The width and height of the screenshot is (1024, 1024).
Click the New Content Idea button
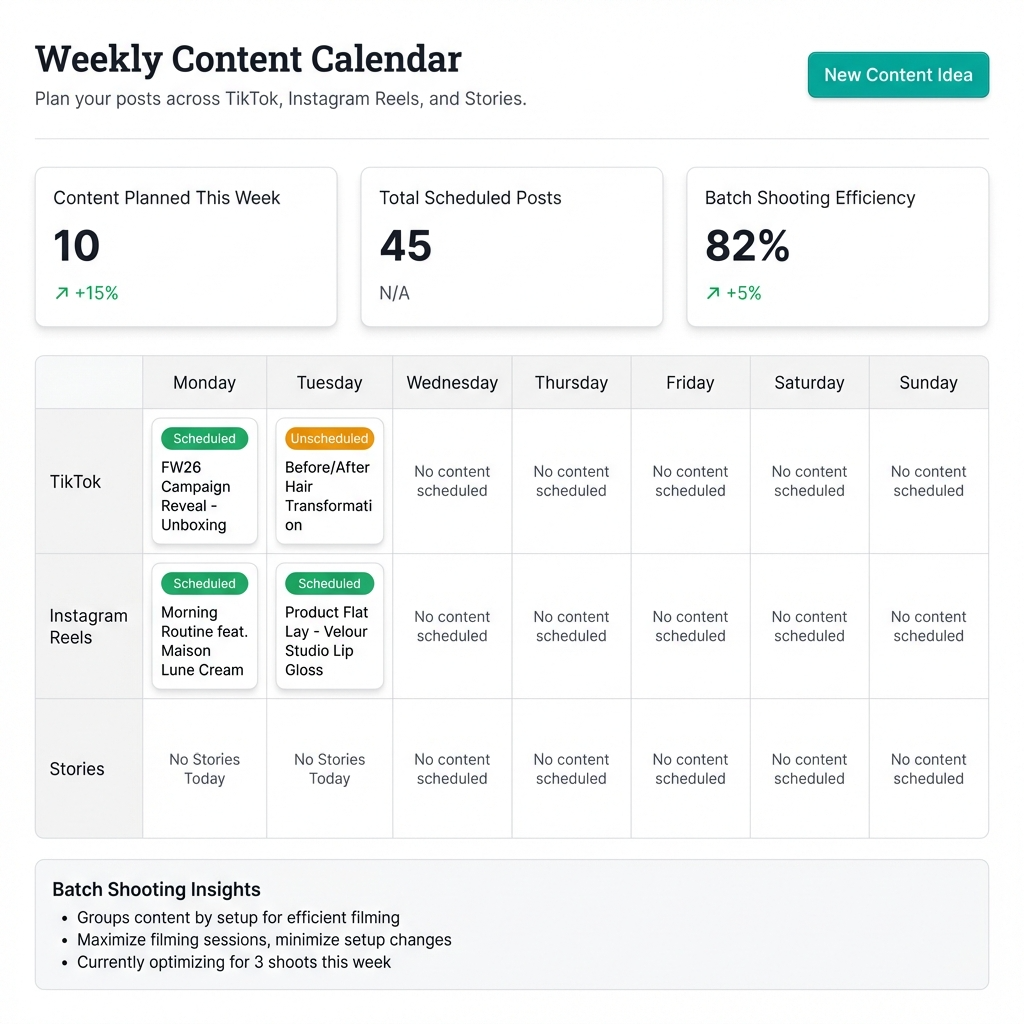coord(897,74)
